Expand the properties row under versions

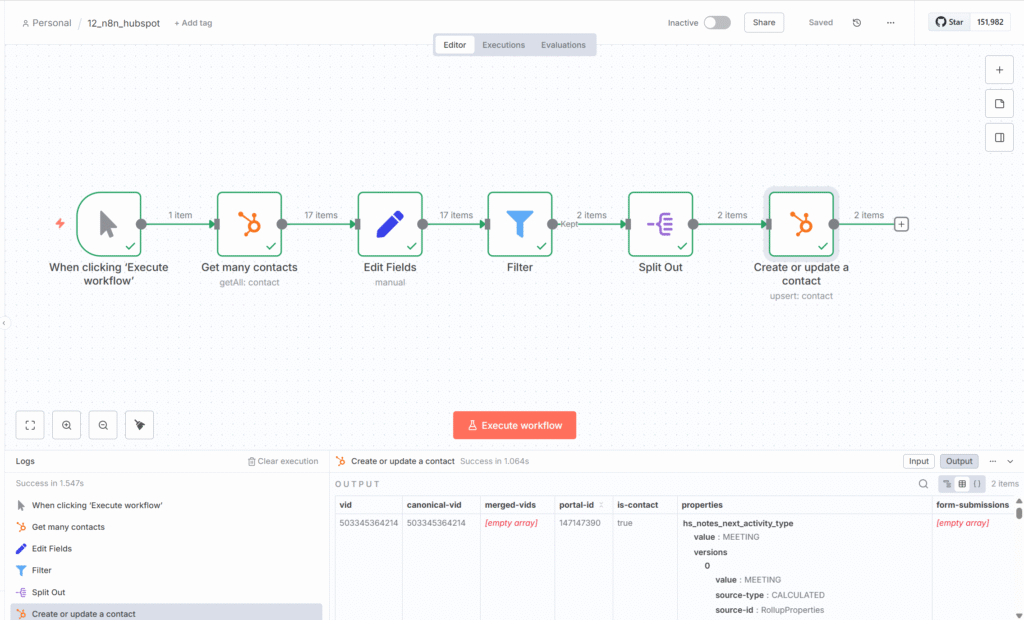tap(708, 566)
